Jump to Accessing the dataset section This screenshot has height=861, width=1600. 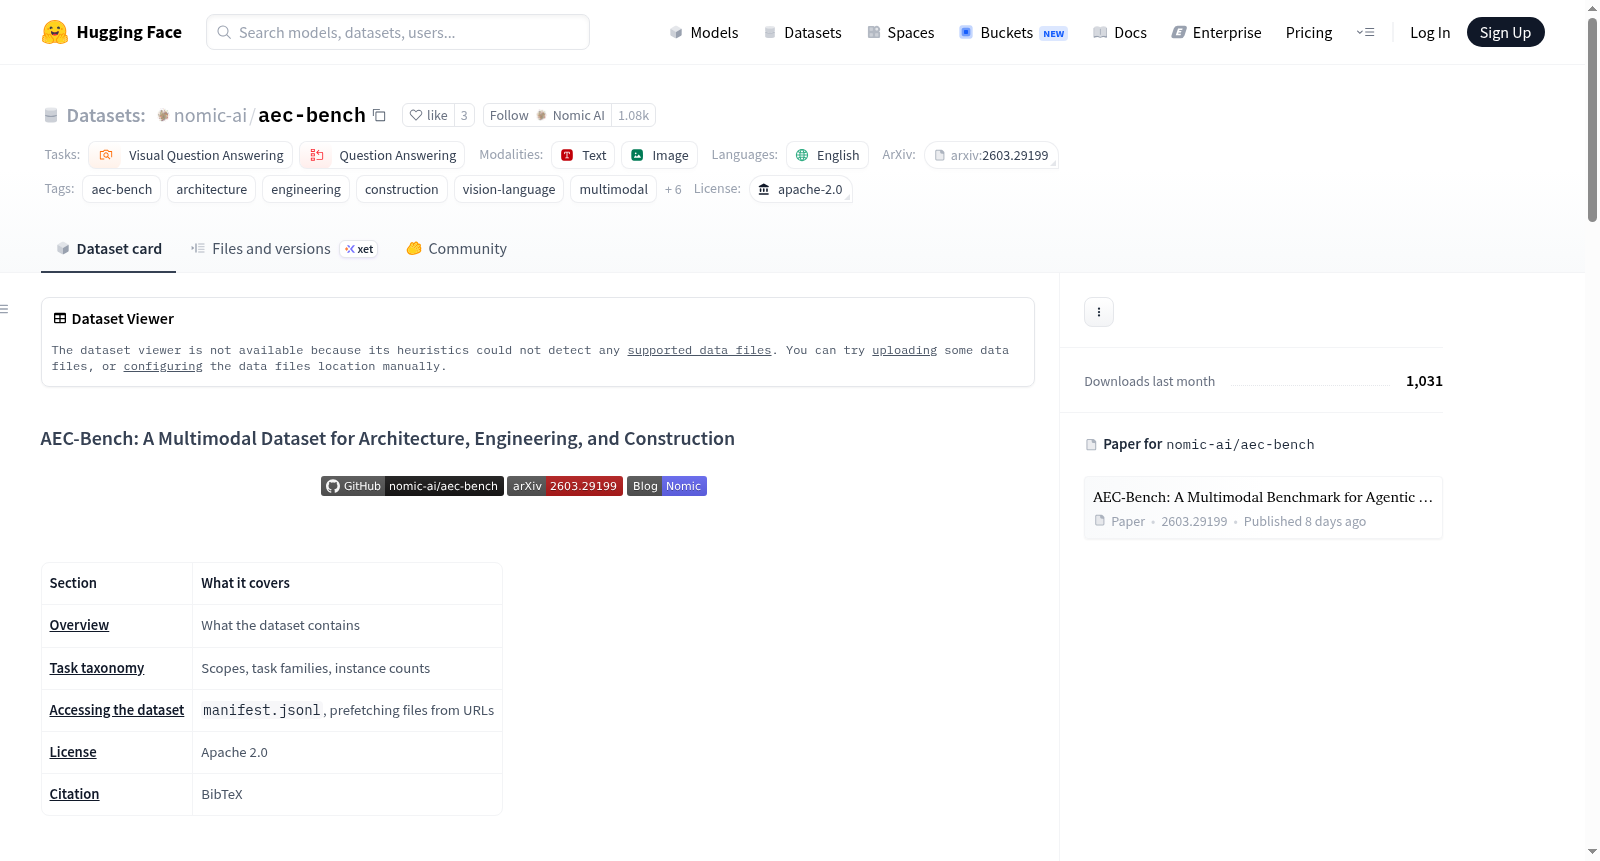(117, 710)
